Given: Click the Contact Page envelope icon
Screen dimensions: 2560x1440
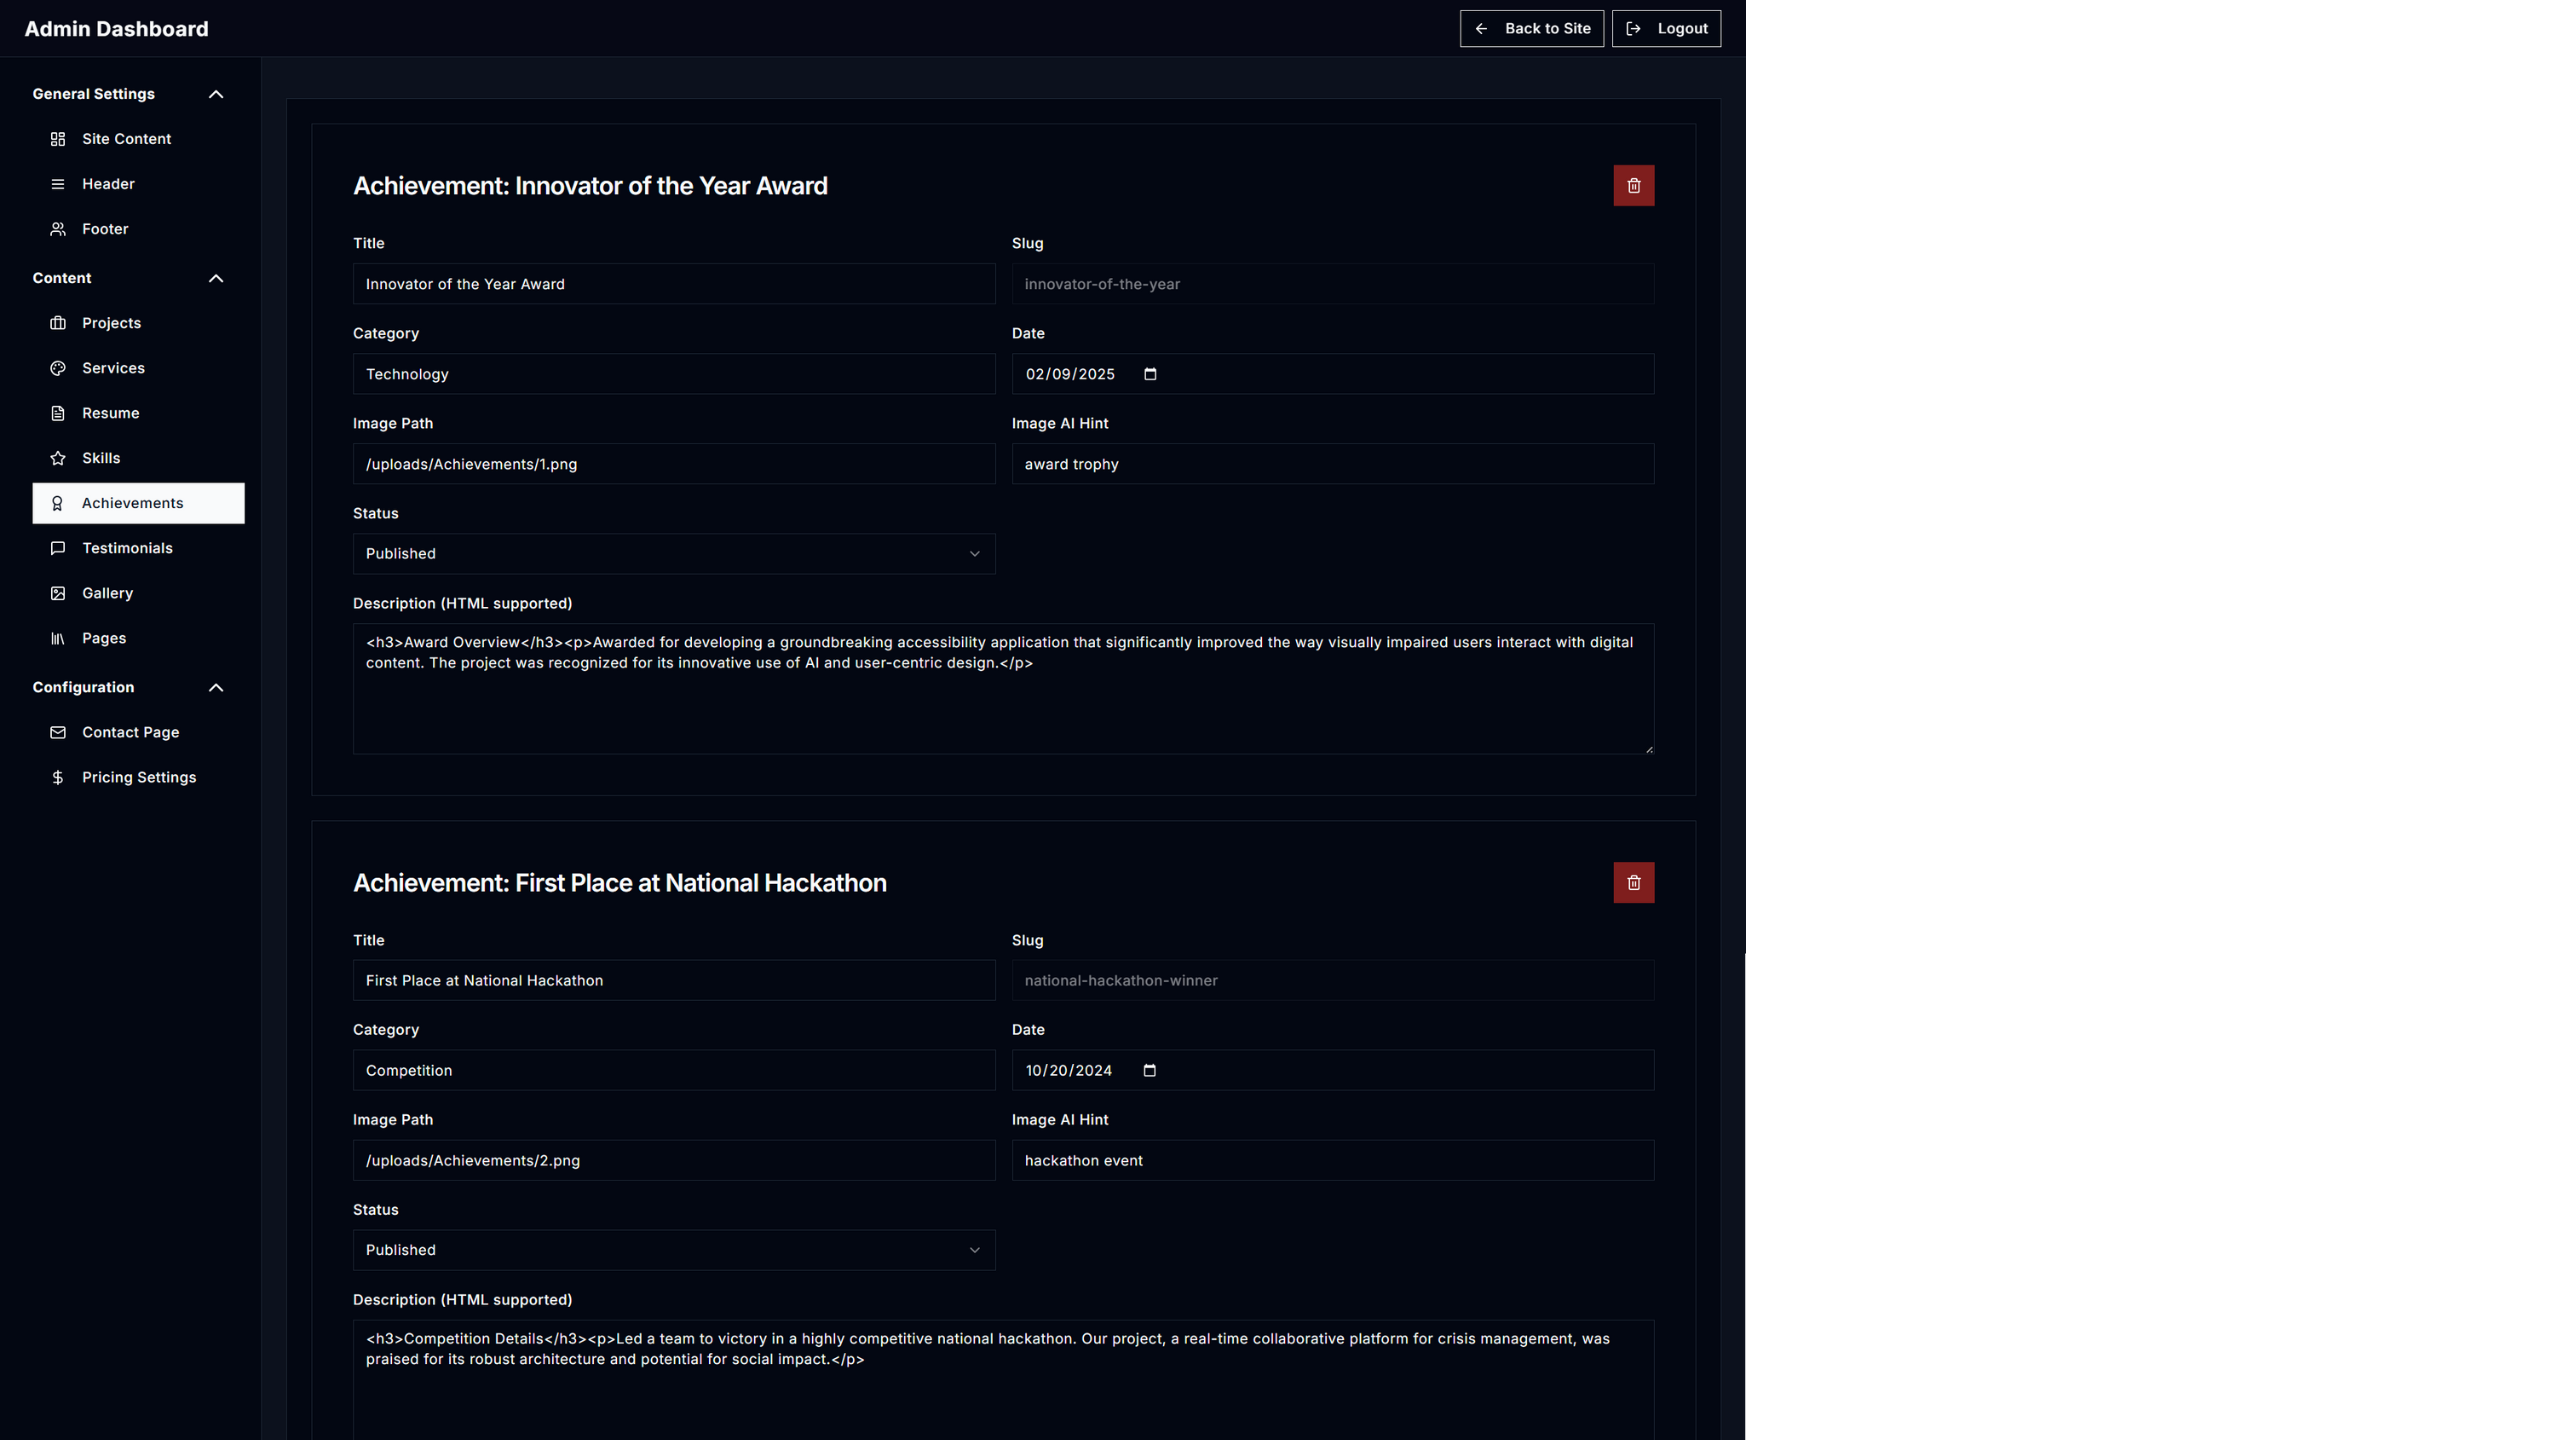Looking at the screenshot, I should pos(58,733).
